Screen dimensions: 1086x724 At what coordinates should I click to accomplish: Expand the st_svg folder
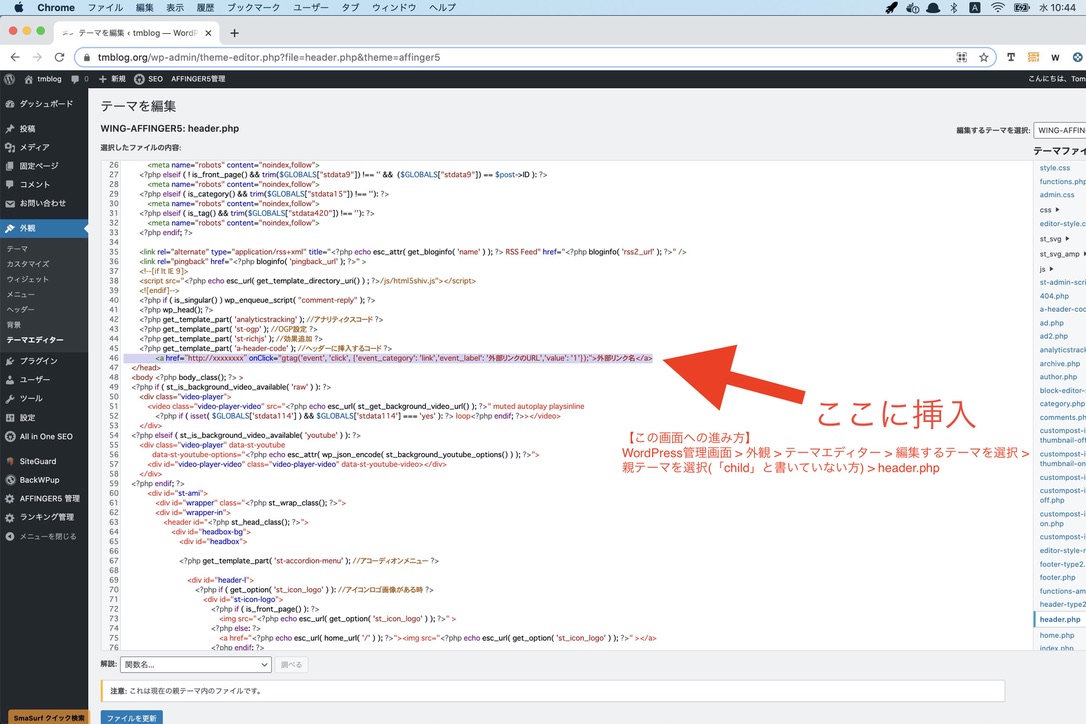(x=1067, y=239)
